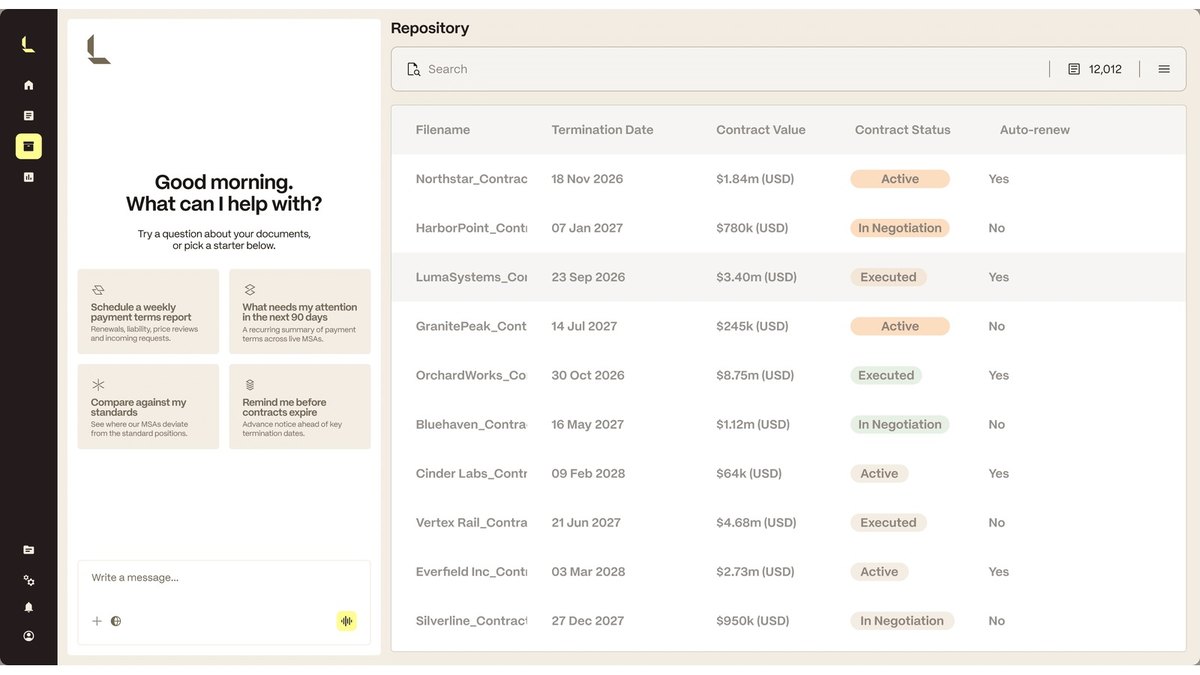This screenshot has width=1200, height=675.
Task: Click the large logo atop the chat panel
Action: point(98,49)
